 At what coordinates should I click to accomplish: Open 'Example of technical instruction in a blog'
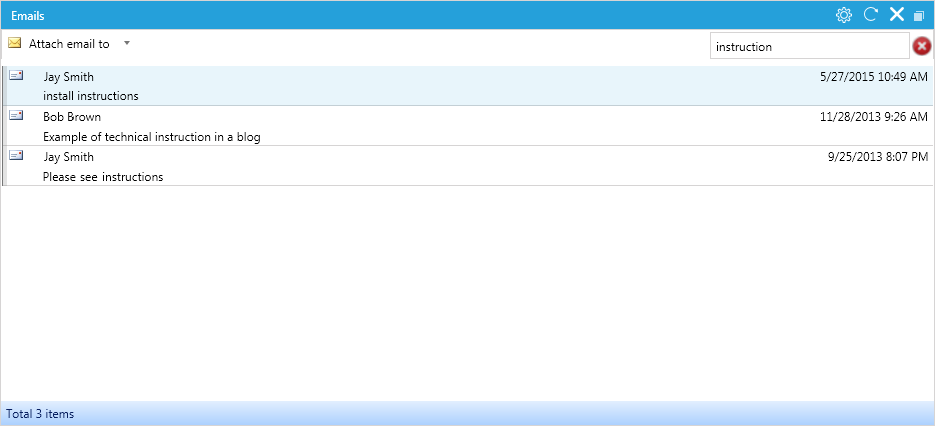point(151,137)
